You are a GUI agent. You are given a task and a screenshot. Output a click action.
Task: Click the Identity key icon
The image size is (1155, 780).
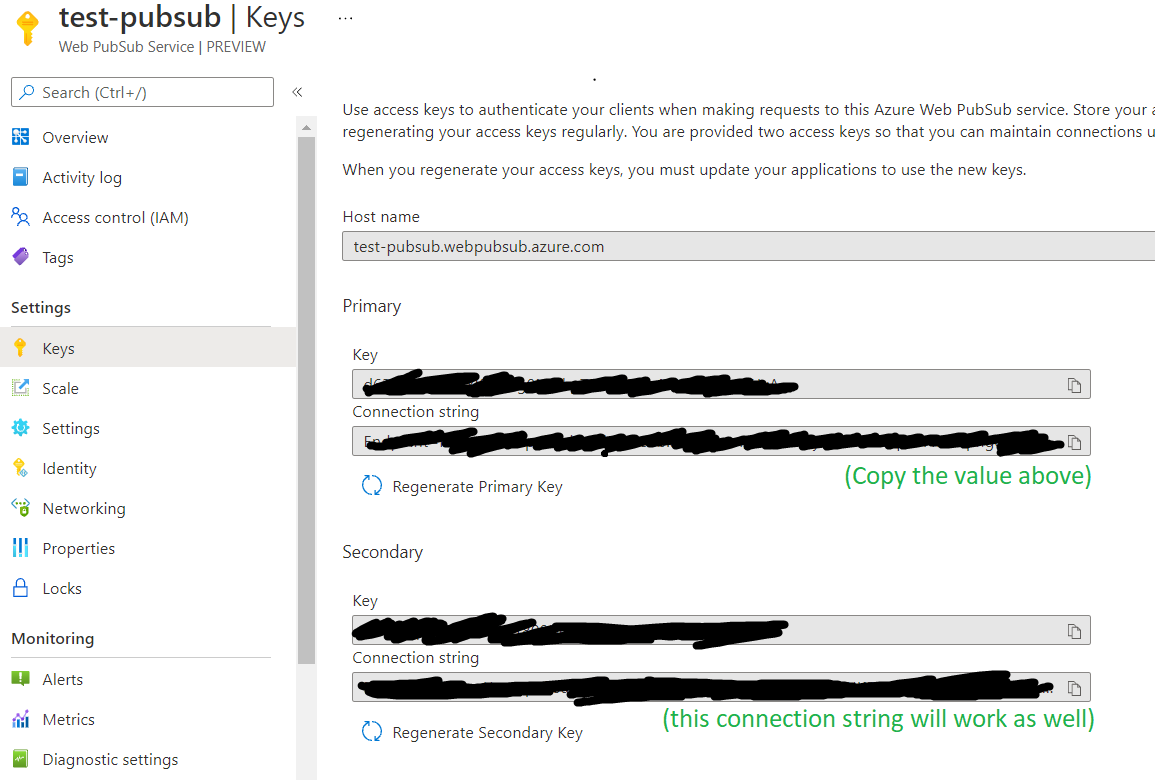pos(20,468)
